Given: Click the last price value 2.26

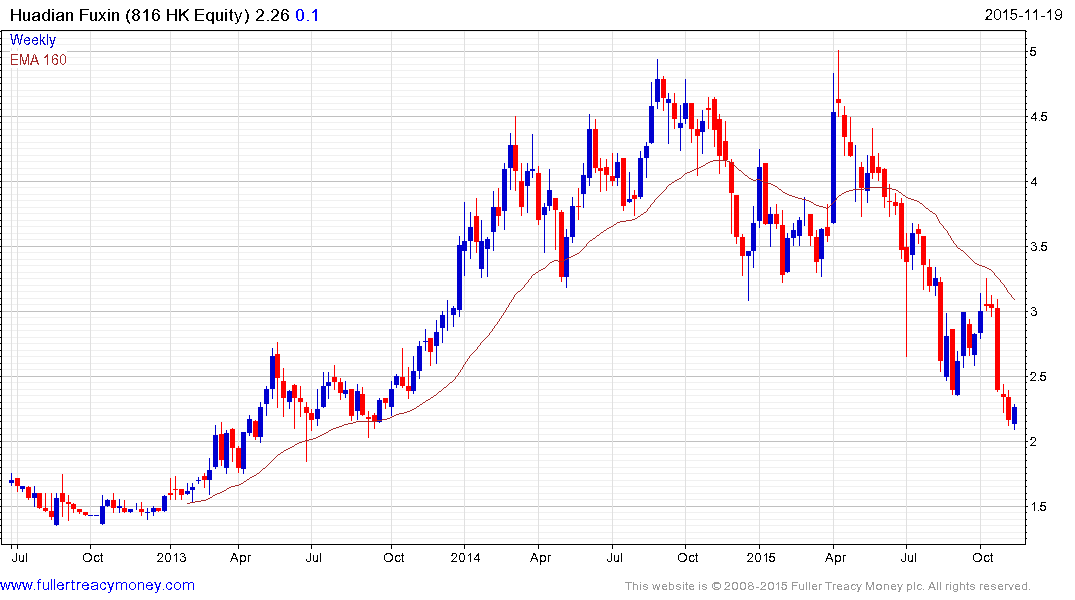Looking at the screenshot, I should coord(272,15).
